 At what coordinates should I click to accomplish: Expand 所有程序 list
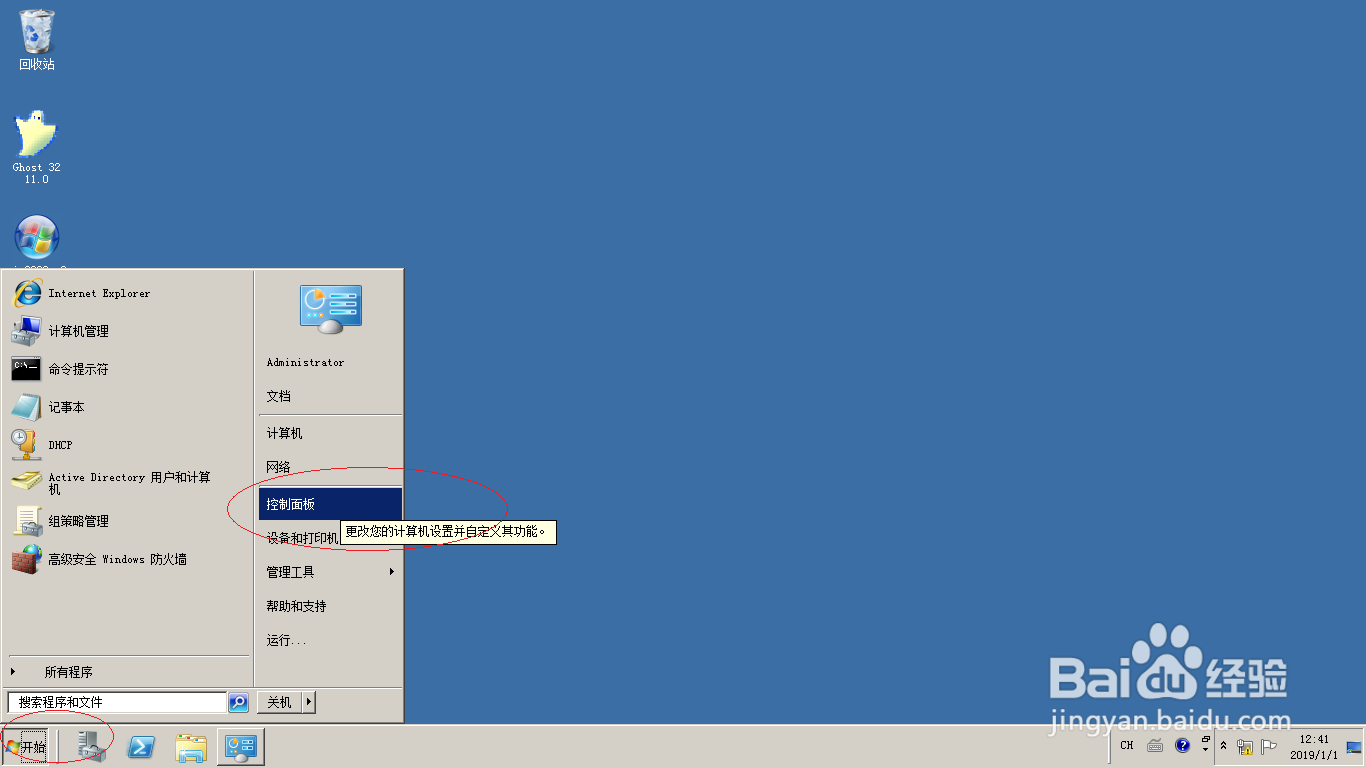(x=127, y=672)
